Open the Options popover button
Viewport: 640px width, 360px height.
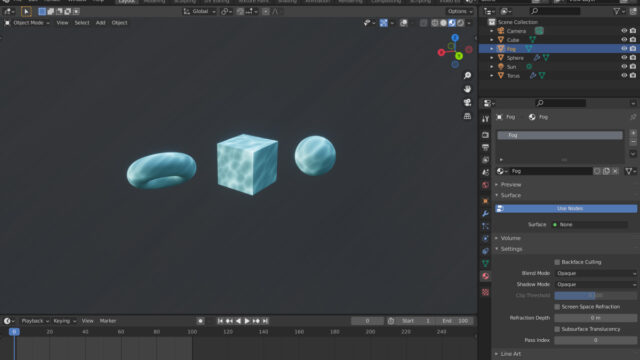(459, 11)
